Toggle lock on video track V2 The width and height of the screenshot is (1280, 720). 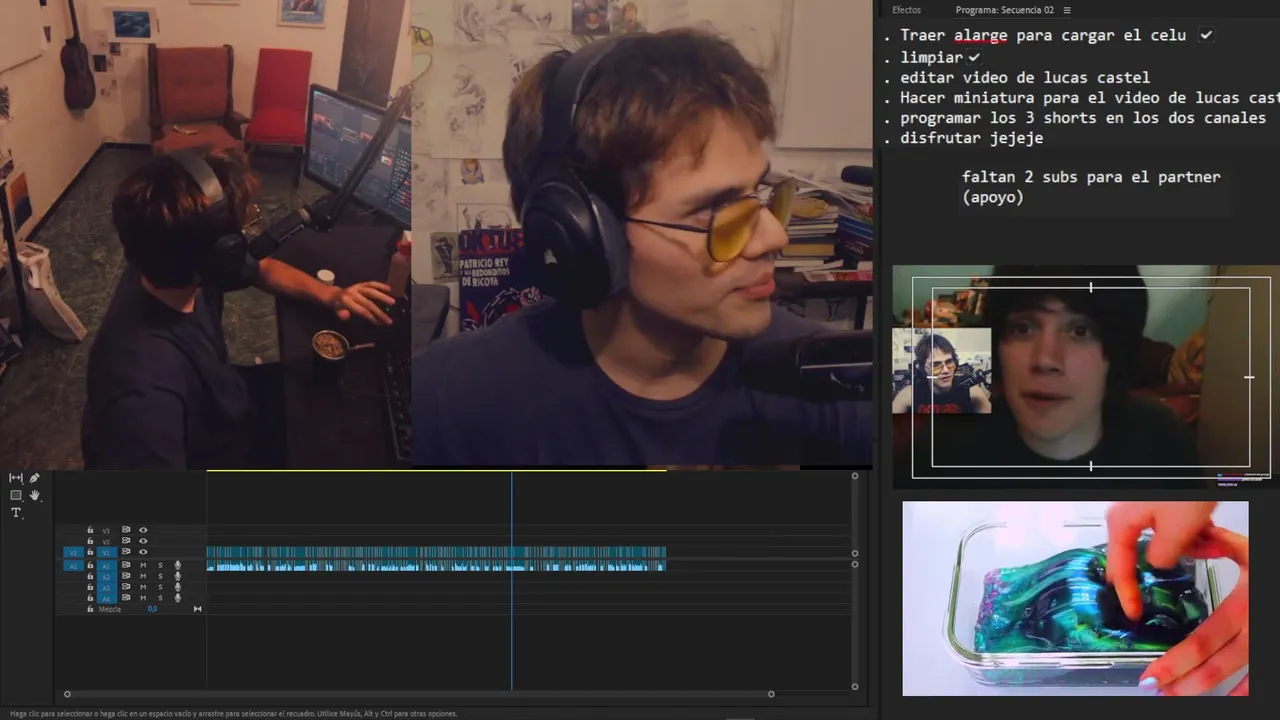point(90,541)
